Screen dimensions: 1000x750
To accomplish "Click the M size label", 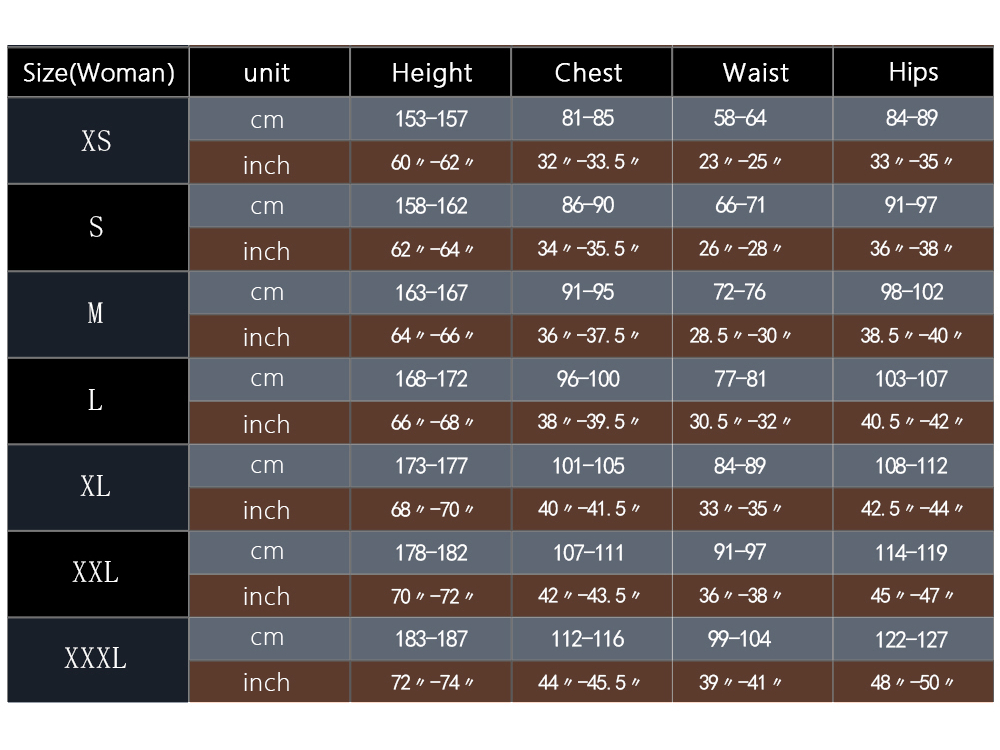I will point(97,314).
